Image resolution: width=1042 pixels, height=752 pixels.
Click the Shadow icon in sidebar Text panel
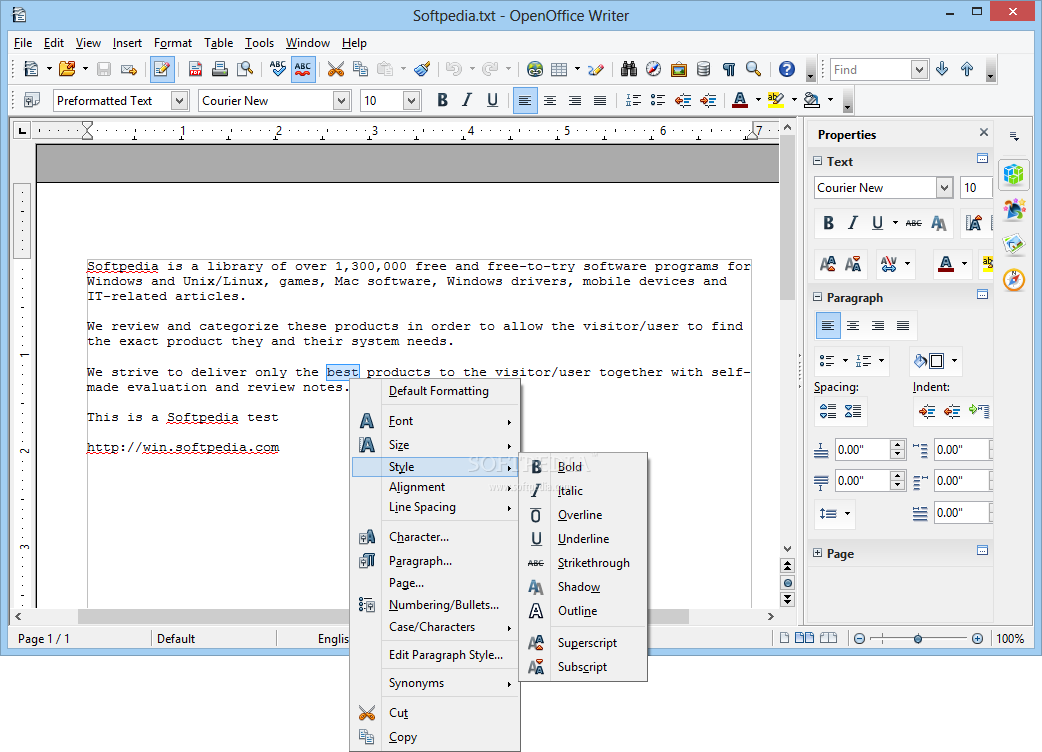point(938,223)
